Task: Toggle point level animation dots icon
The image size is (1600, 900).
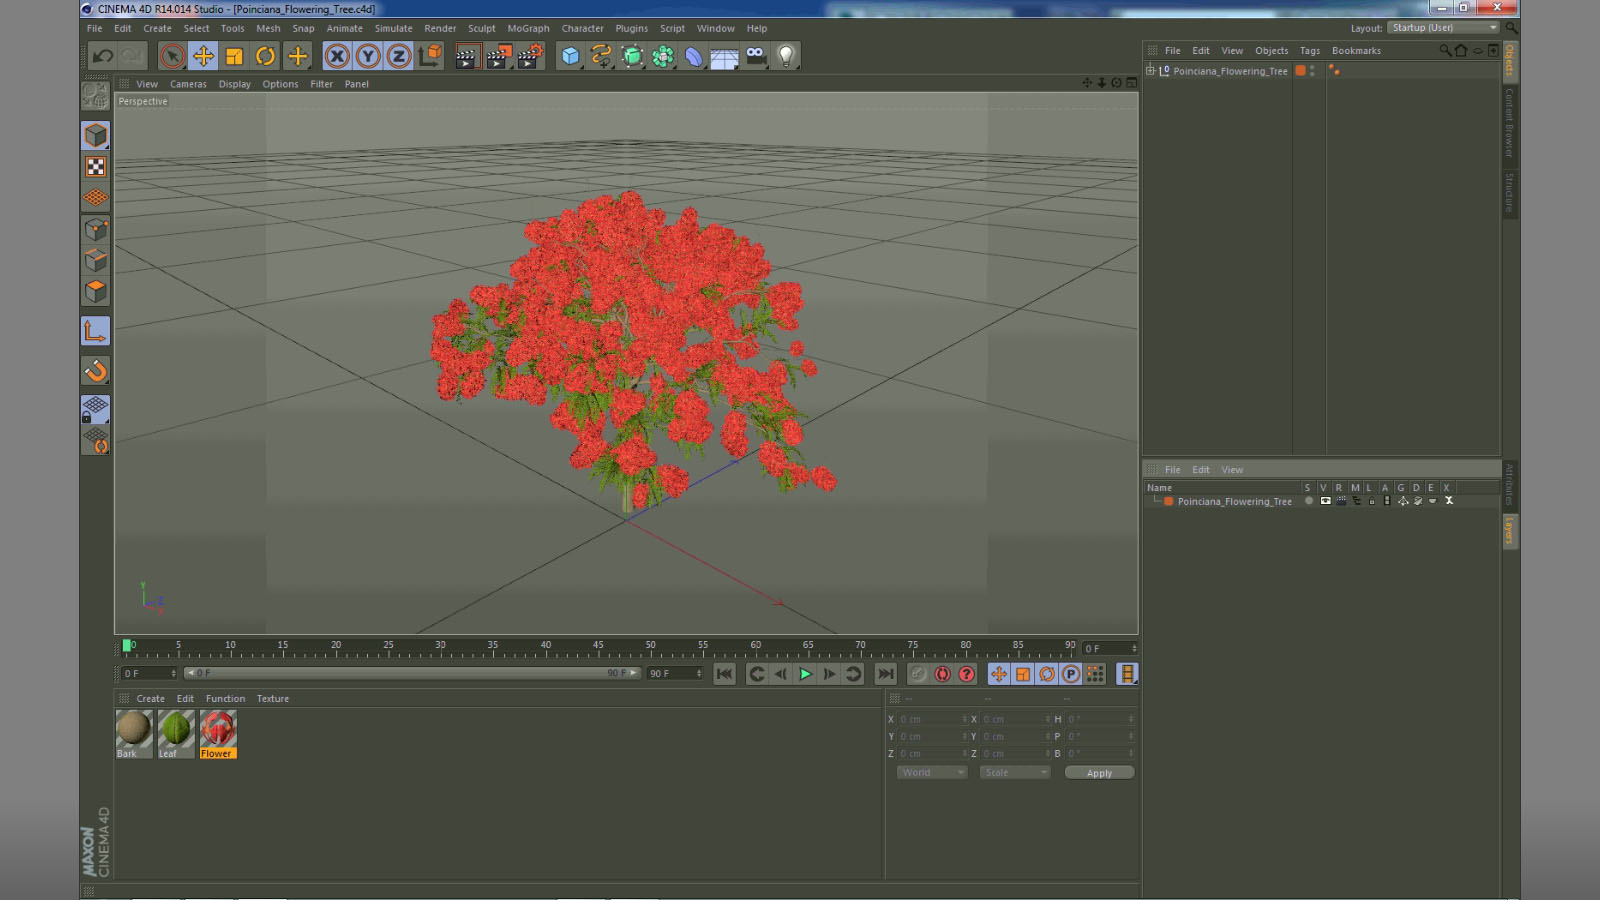Action: (1095, 674)
